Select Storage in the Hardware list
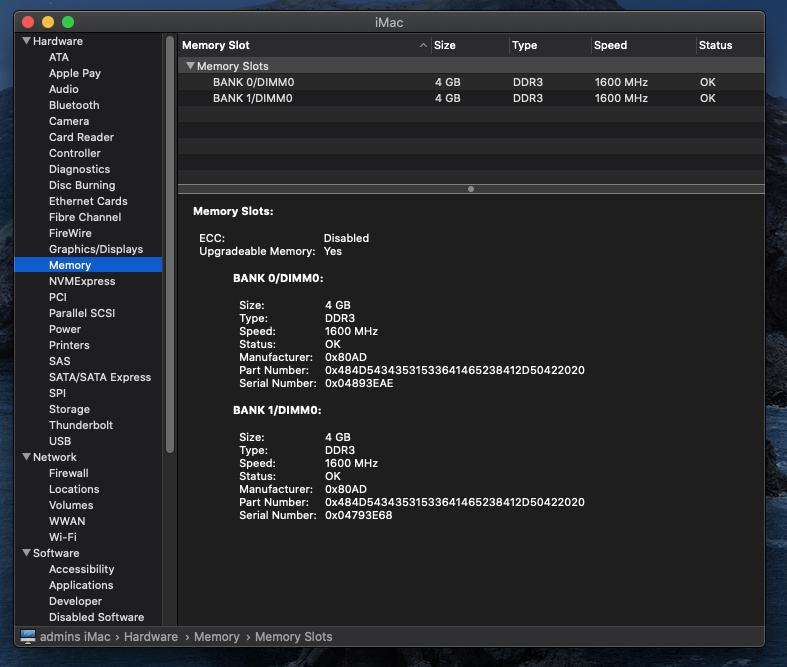 [69, 409]
